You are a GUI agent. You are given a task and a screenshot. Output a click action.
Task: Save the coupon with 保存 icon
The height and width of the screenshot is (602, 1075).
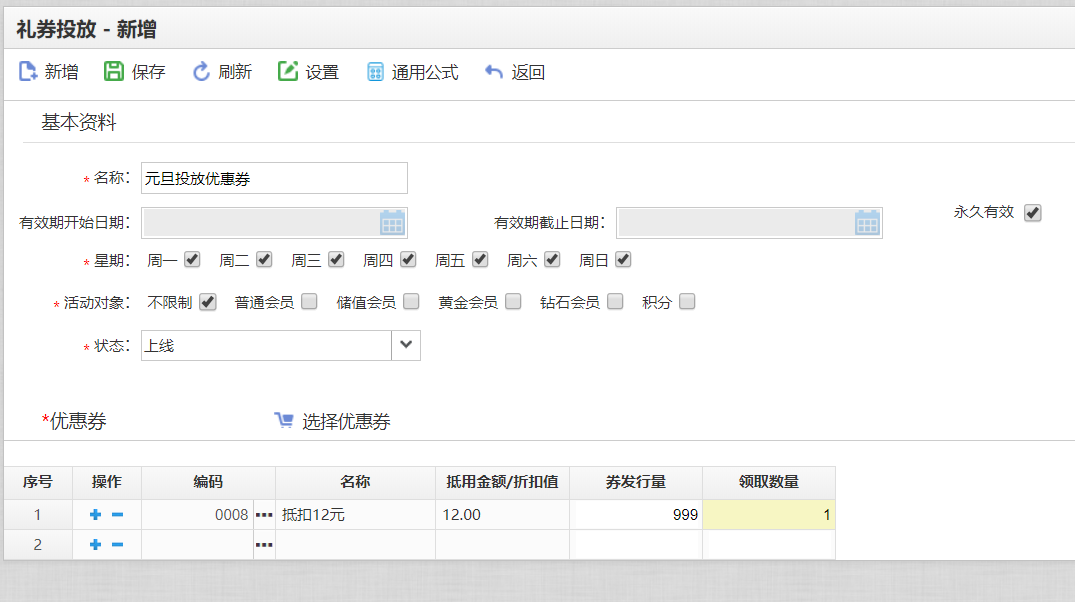click(114, 72)
